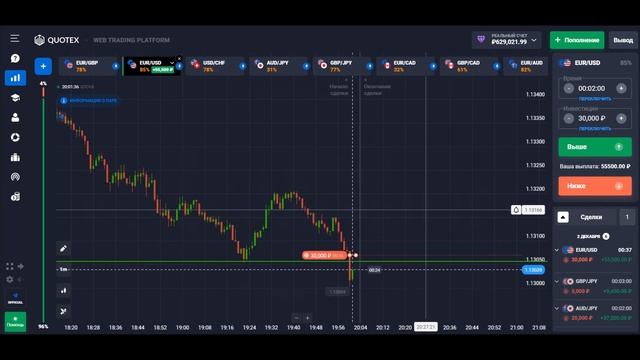Click blue circle button on USD/CHF tab
The image size is (640, 360).
click(242, 66)
